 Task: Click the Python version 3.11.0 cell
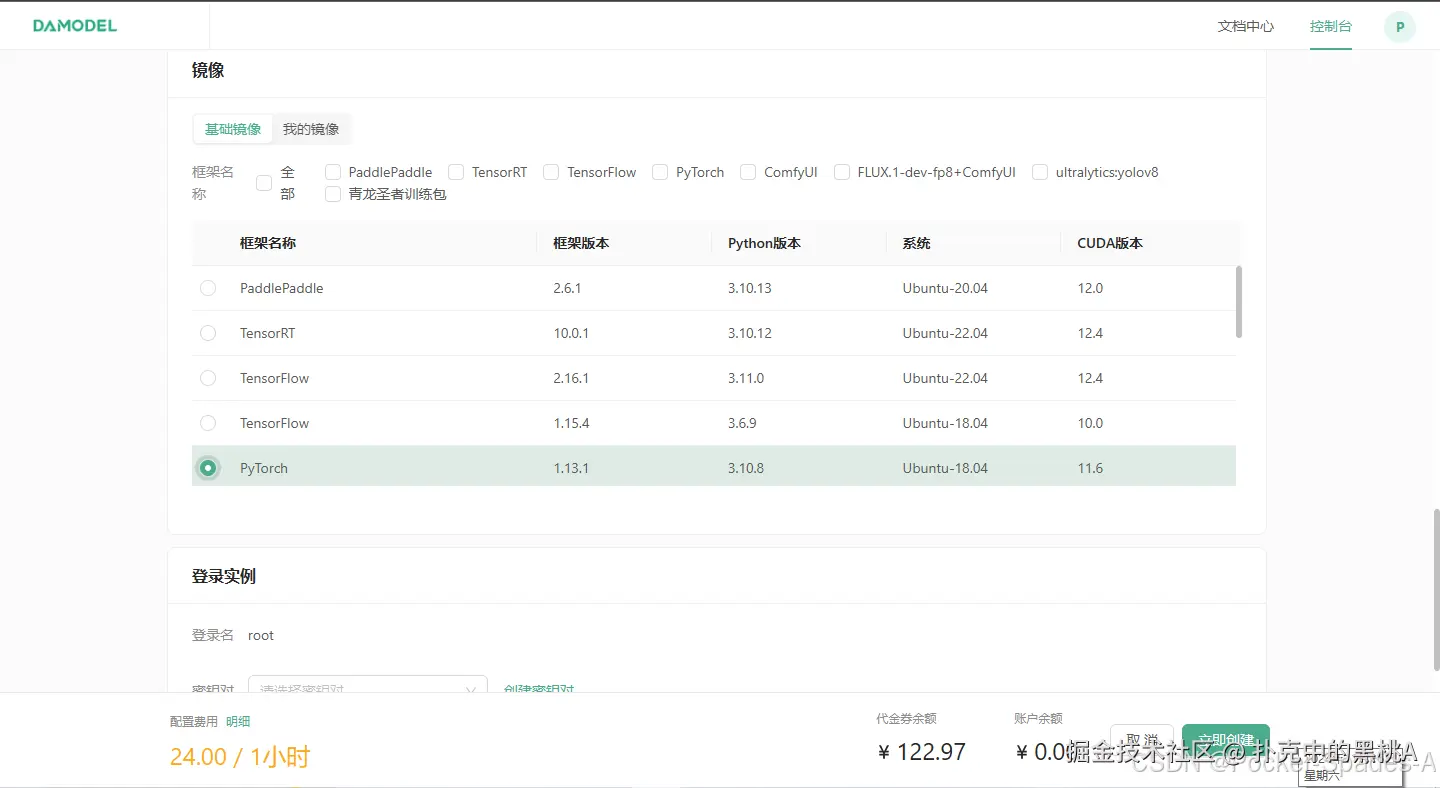[x=746, y=378]
